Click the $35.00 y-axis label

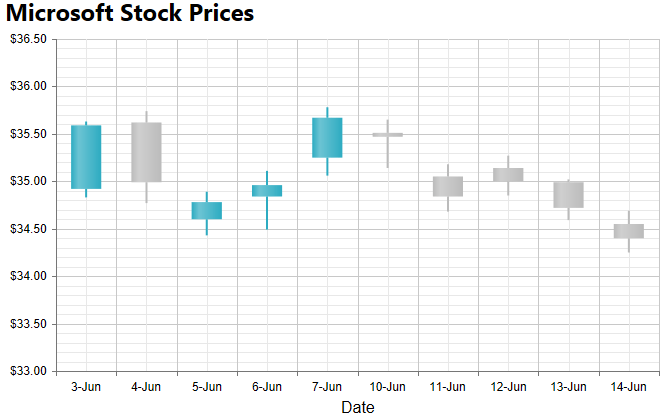28,181
